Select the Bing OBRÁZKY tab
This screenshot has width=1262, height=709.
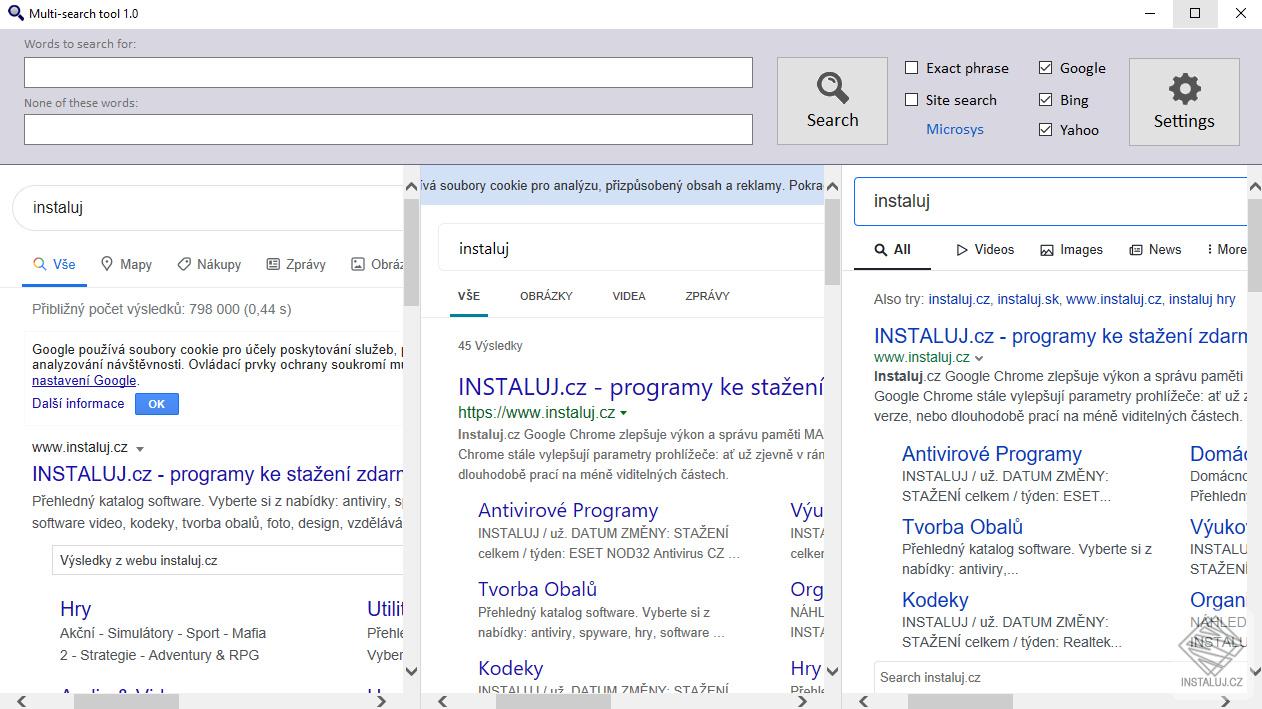pos(546,296)
